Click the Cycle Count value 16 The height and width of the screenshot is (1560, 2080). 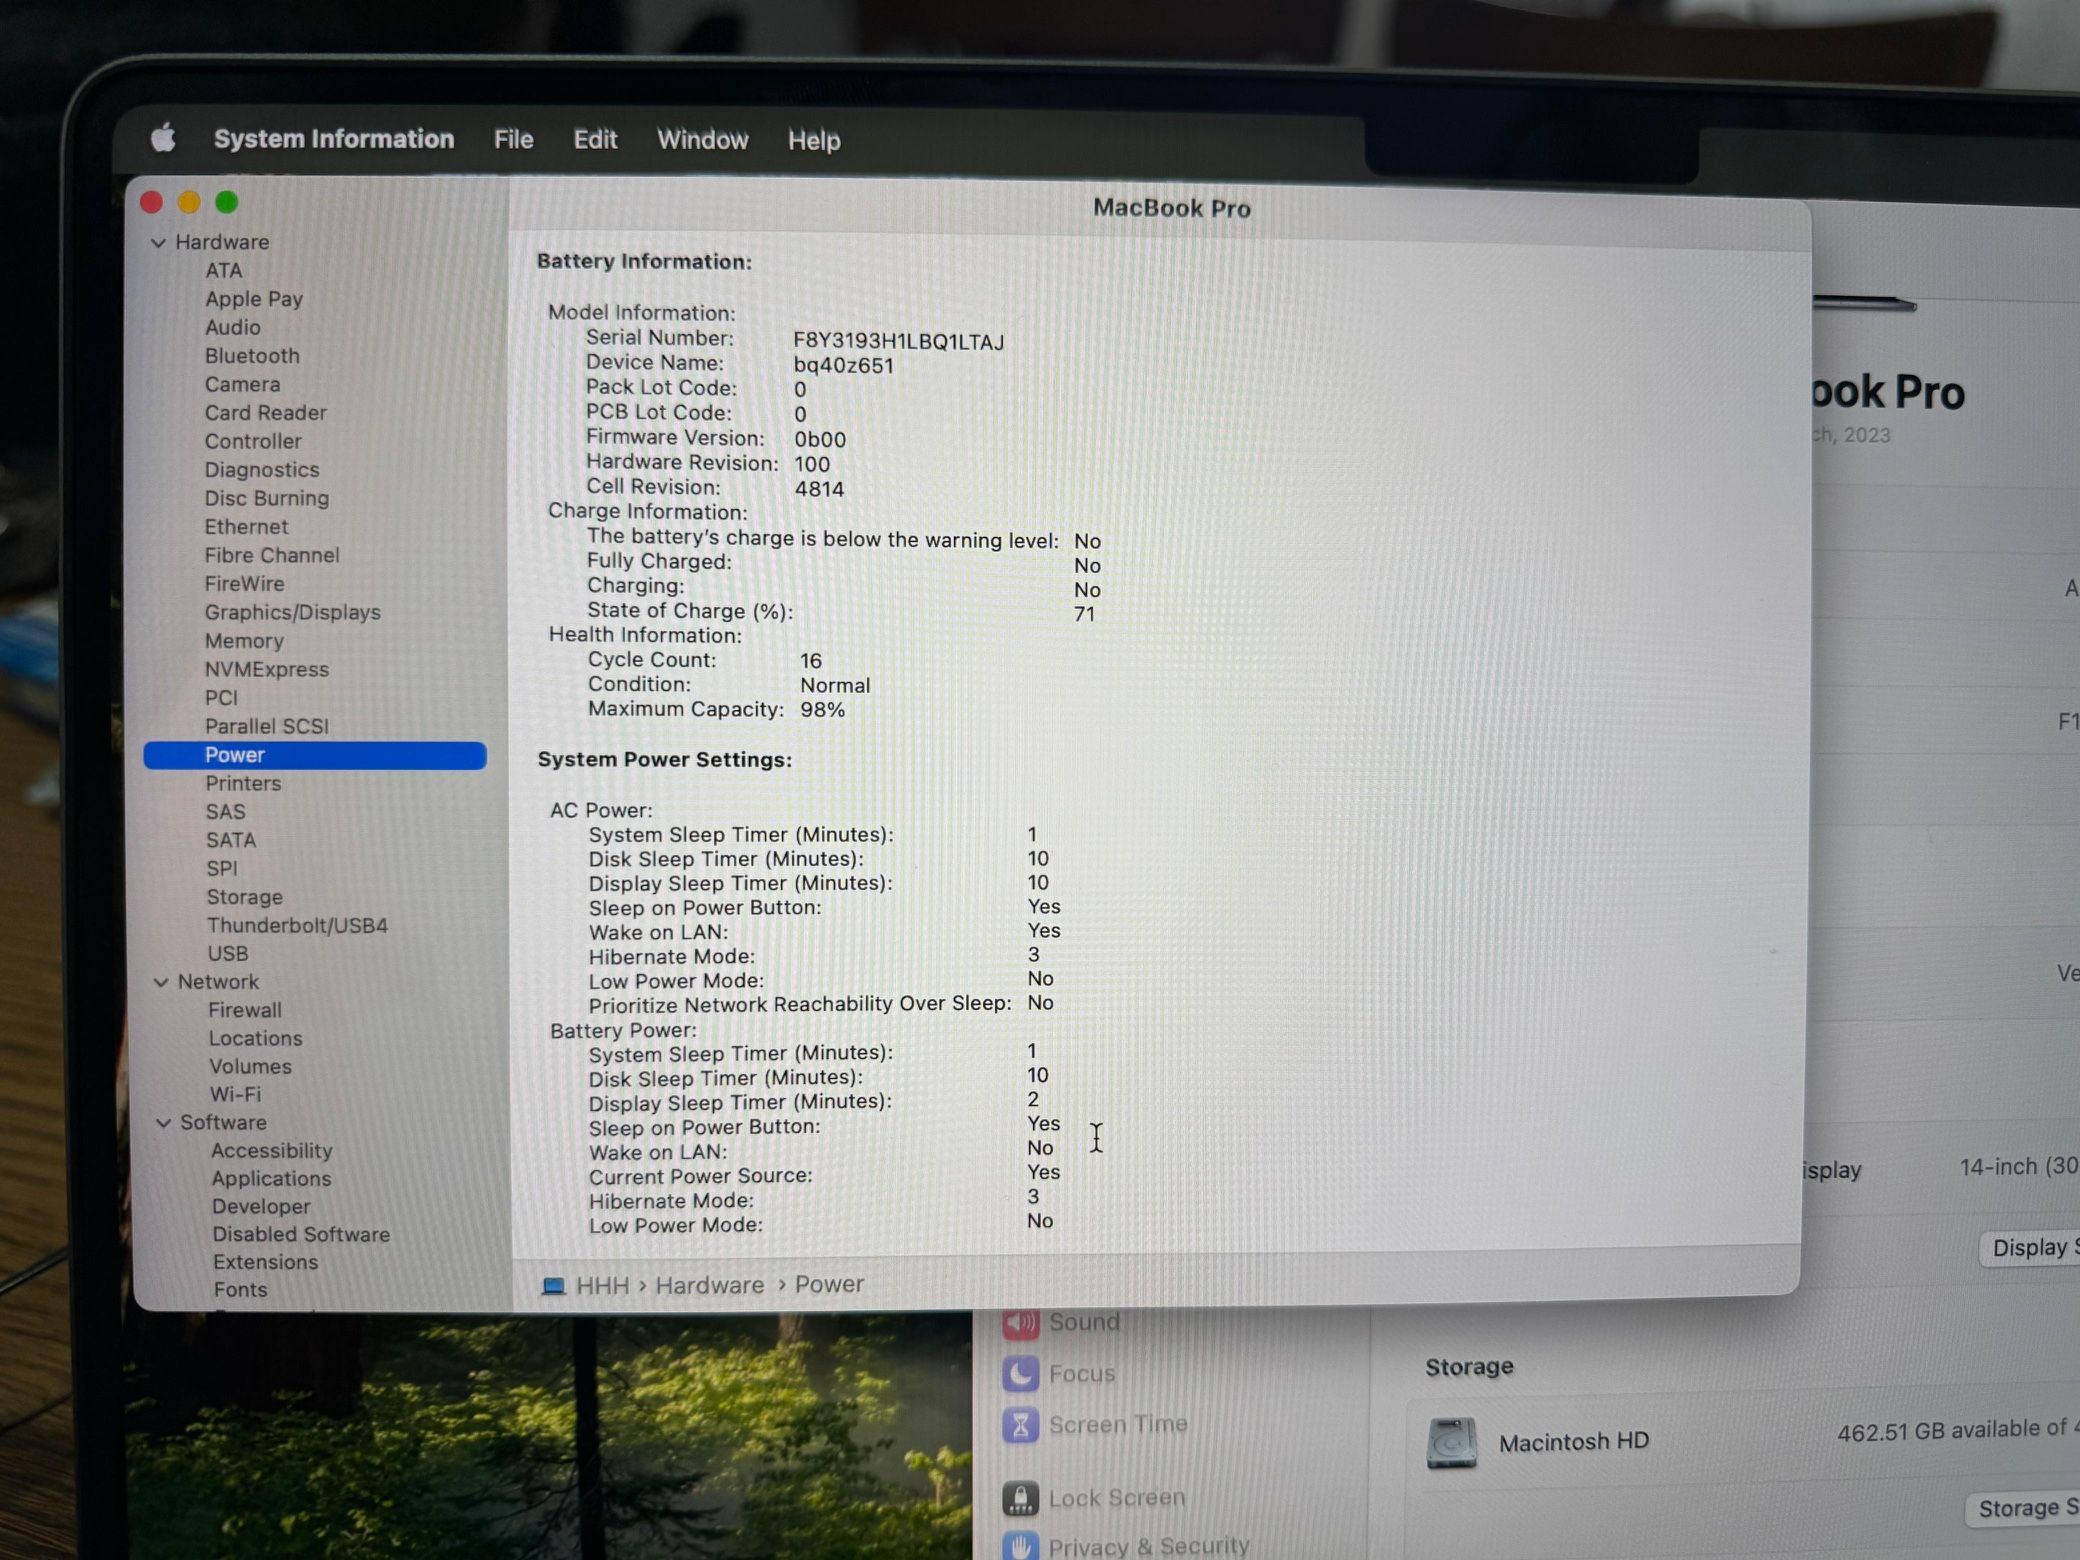click(x=810, y=661)
